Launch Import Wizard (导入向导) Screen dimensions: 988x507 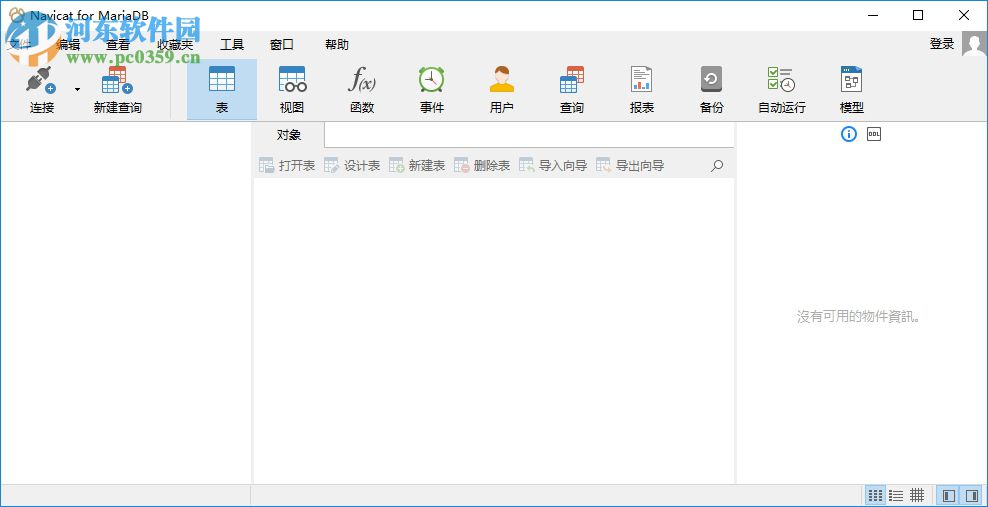[553, 166]
